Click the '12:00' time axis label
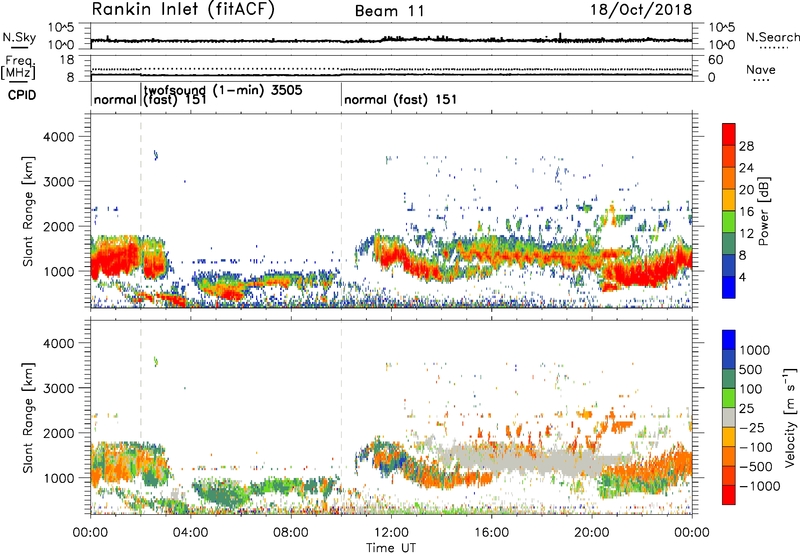The image size is (800, 554). coord(391,533)
